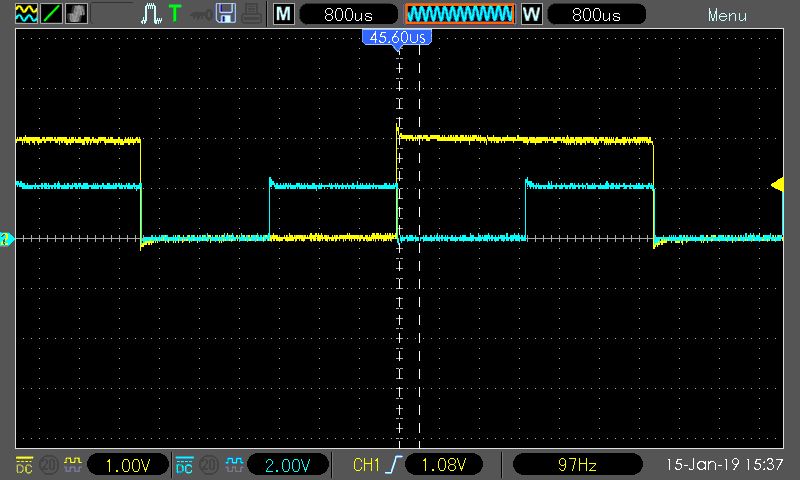Click the gray key lock icon

pos(201,15)
